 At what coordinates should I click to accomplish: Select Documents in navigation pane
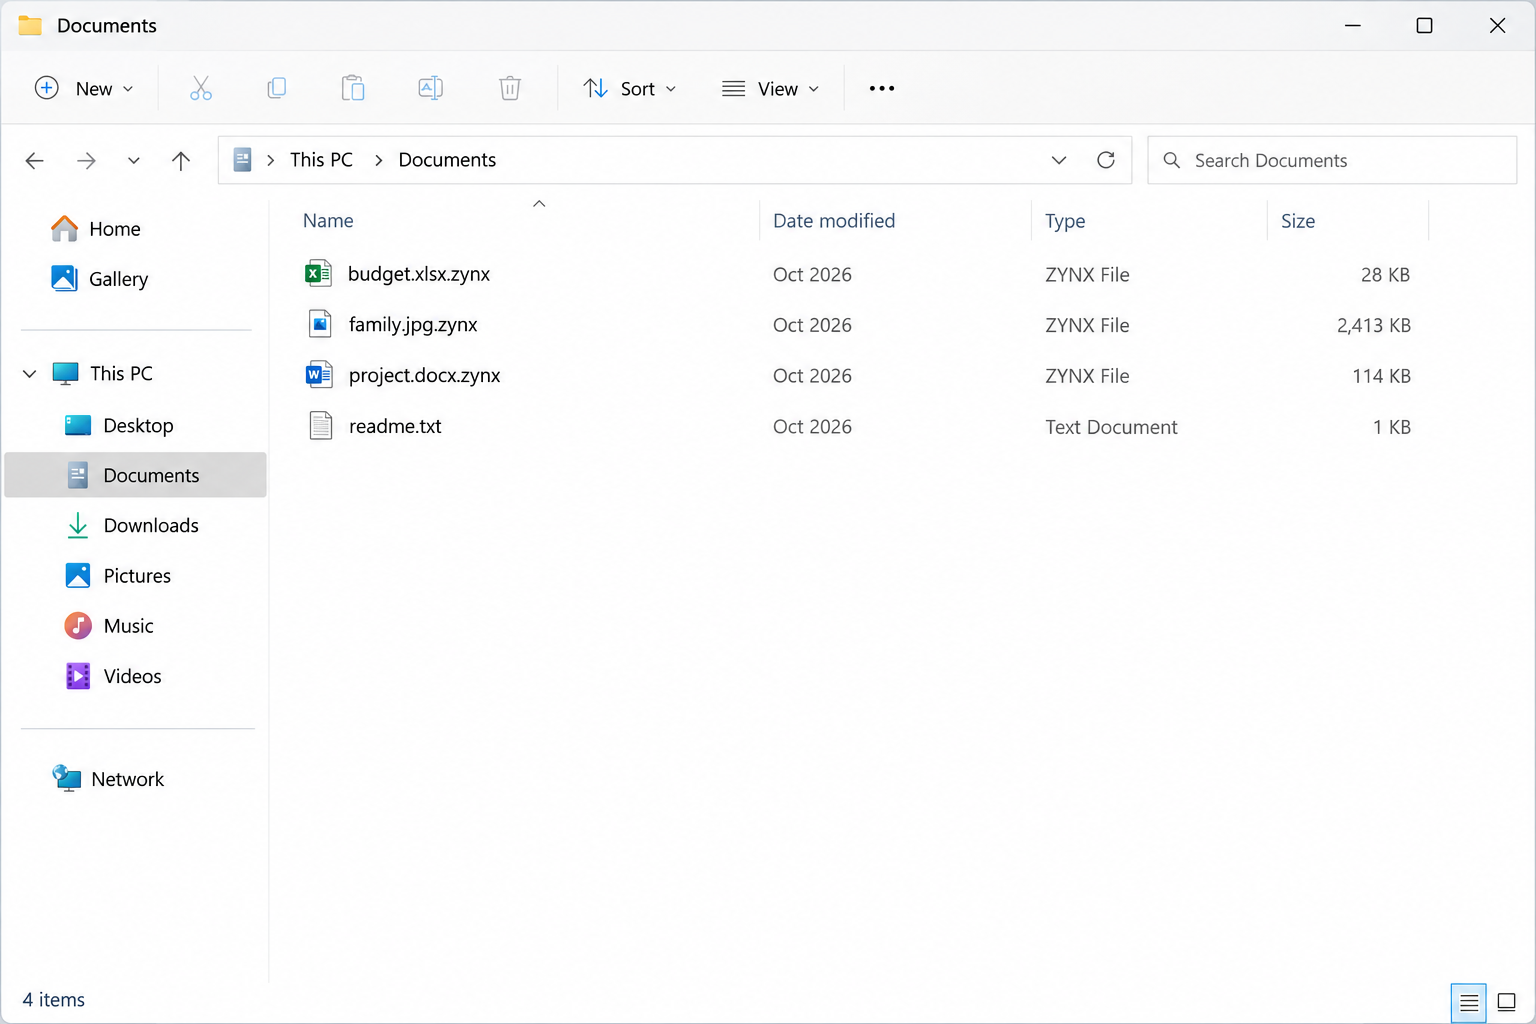point(136,475)
